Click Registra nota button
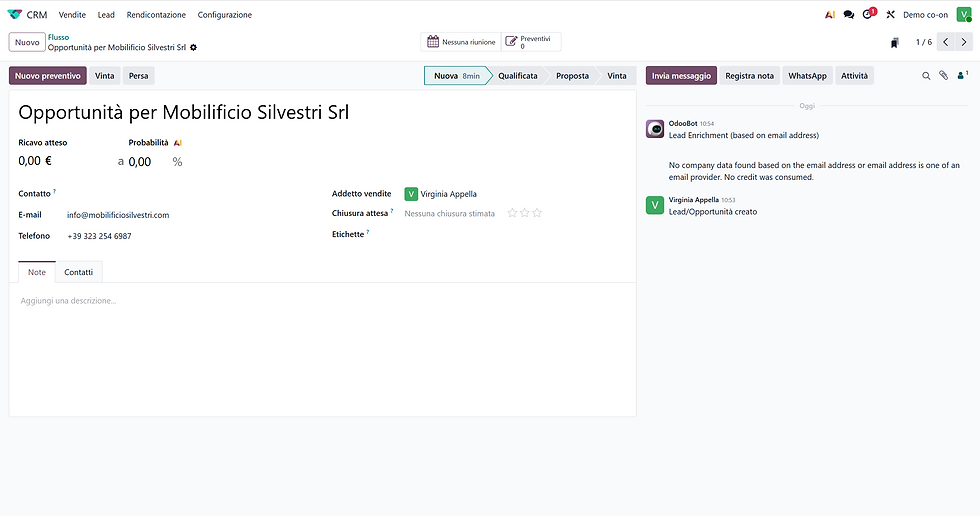980x516 pixels. click(x=749, y=76)
